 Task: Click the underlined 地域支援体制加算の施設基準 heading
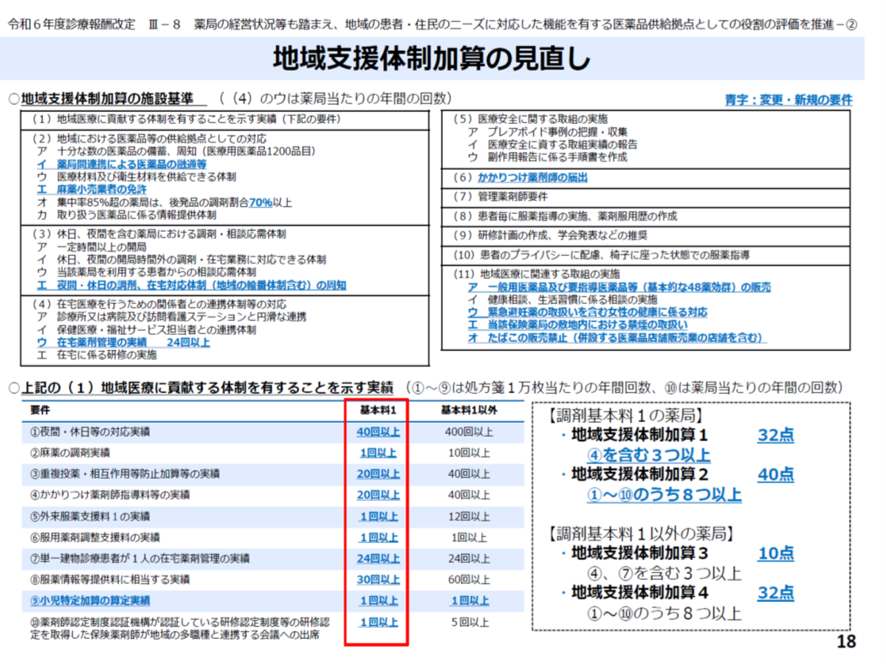coord(113,99)
